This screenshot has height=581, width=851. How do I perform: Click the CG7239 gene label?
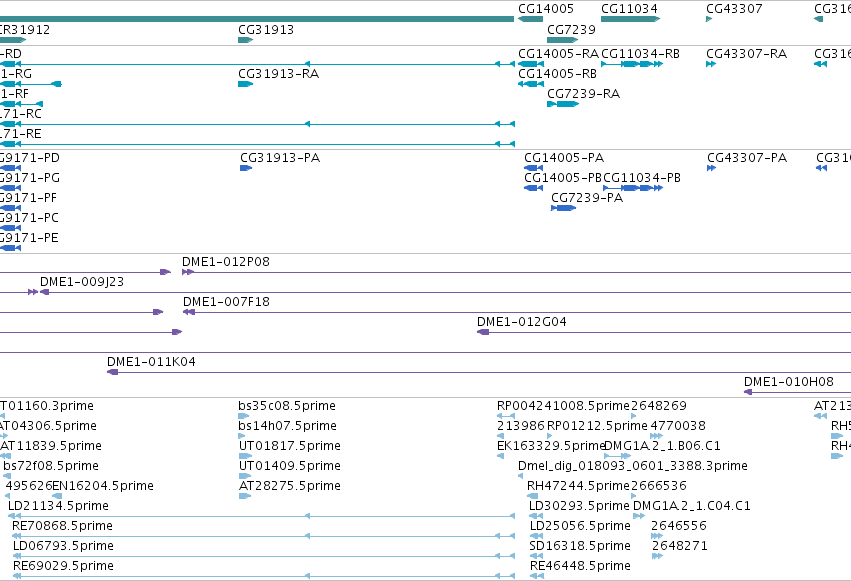pyautogui.click(x=571, y=29)
